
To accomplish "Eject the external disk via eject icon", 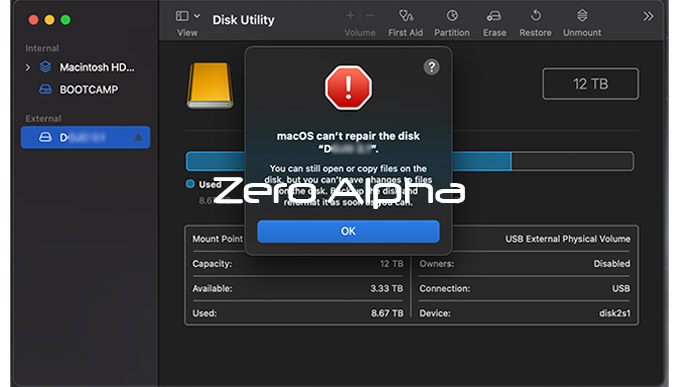I will 138,138.
